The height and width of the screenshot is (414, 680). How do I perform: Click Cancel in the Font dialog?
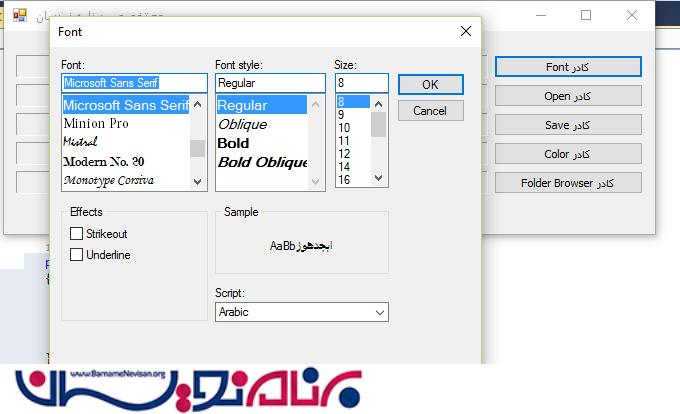(x=431, y=111)
